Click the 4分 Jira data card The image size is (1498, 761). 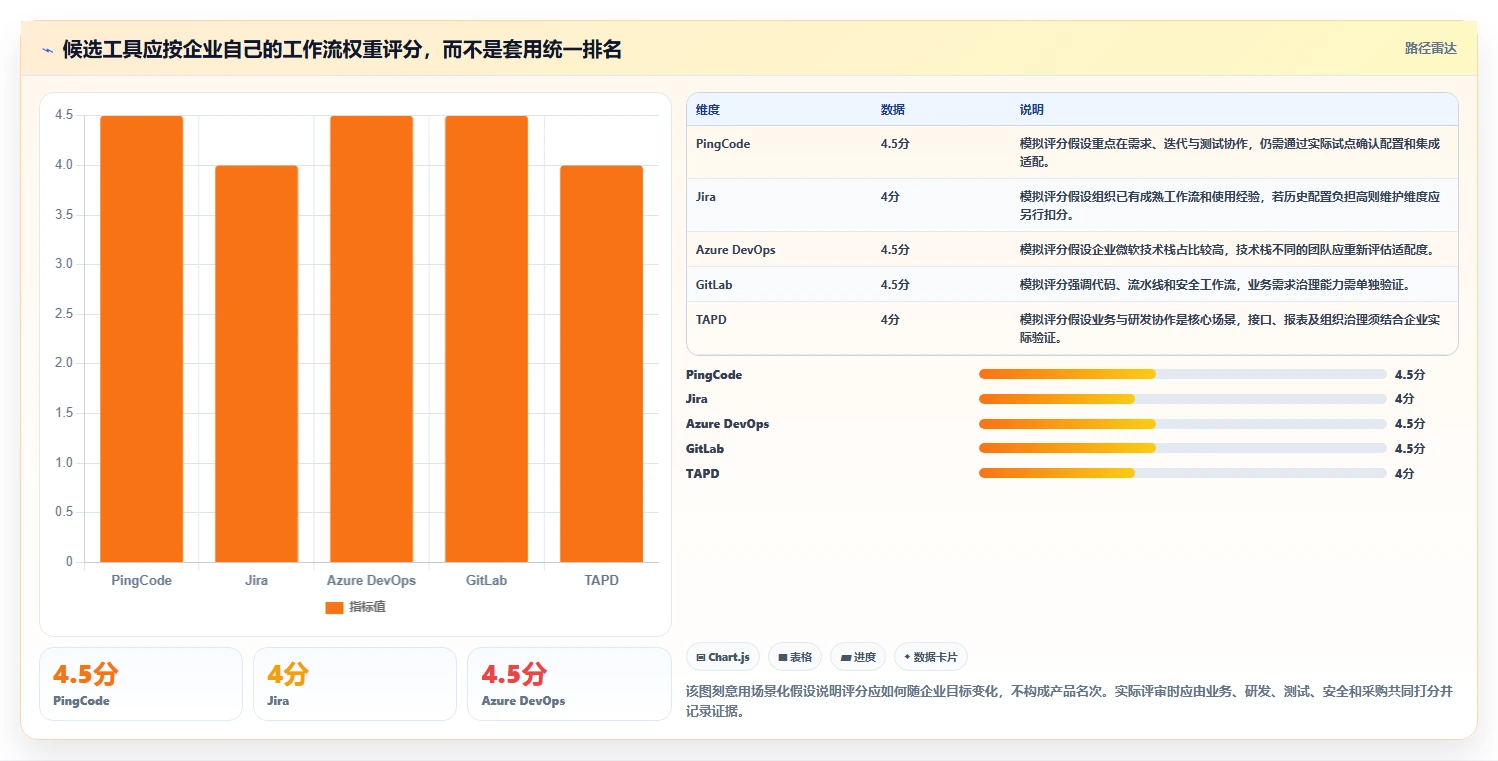pos(355,684)
